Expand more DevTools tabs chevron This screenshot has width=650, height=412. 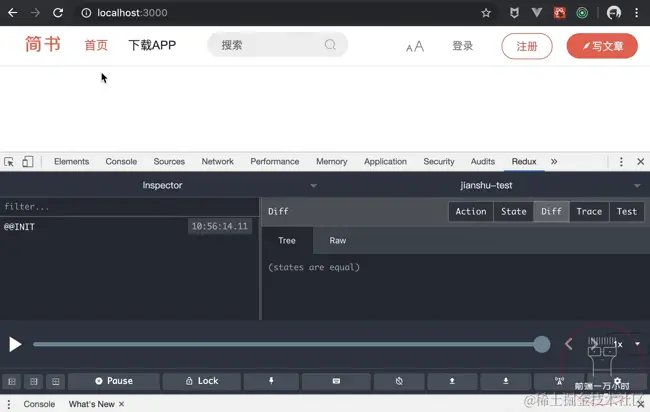[x=554, y=162]
